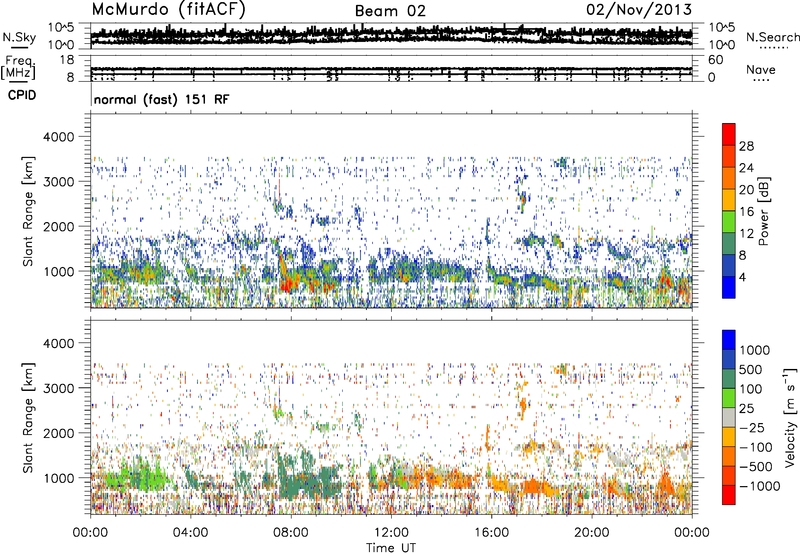Pick the dark blue 500–1000 Velocity segment
This screenshot has width=800, height=554.
click(729, 360)
